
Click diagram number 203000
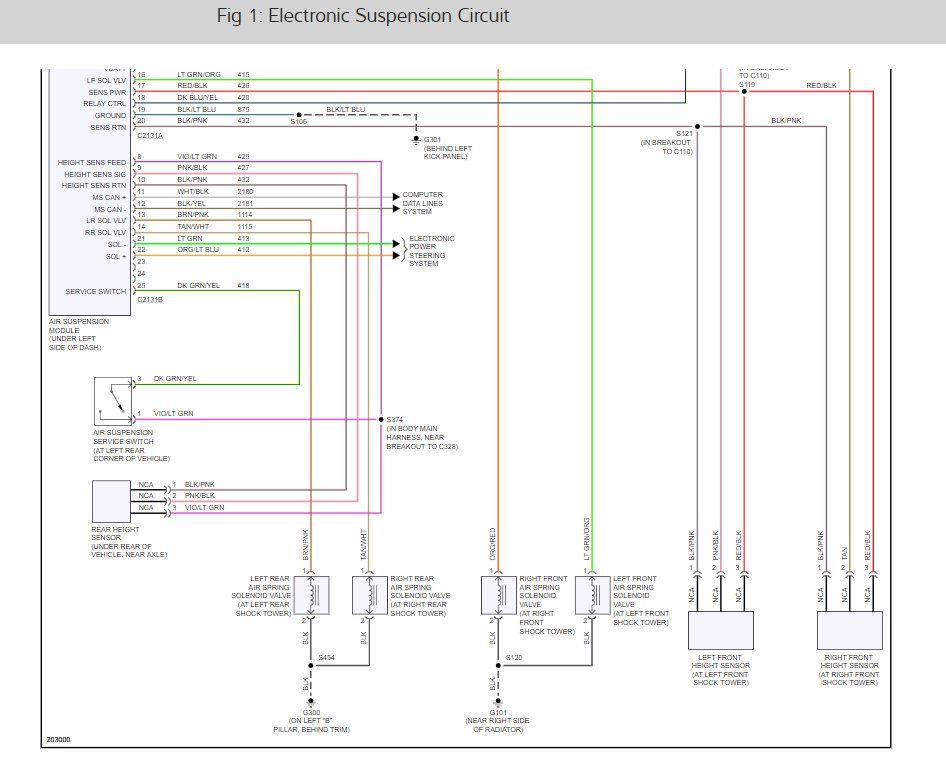[59, 739]
